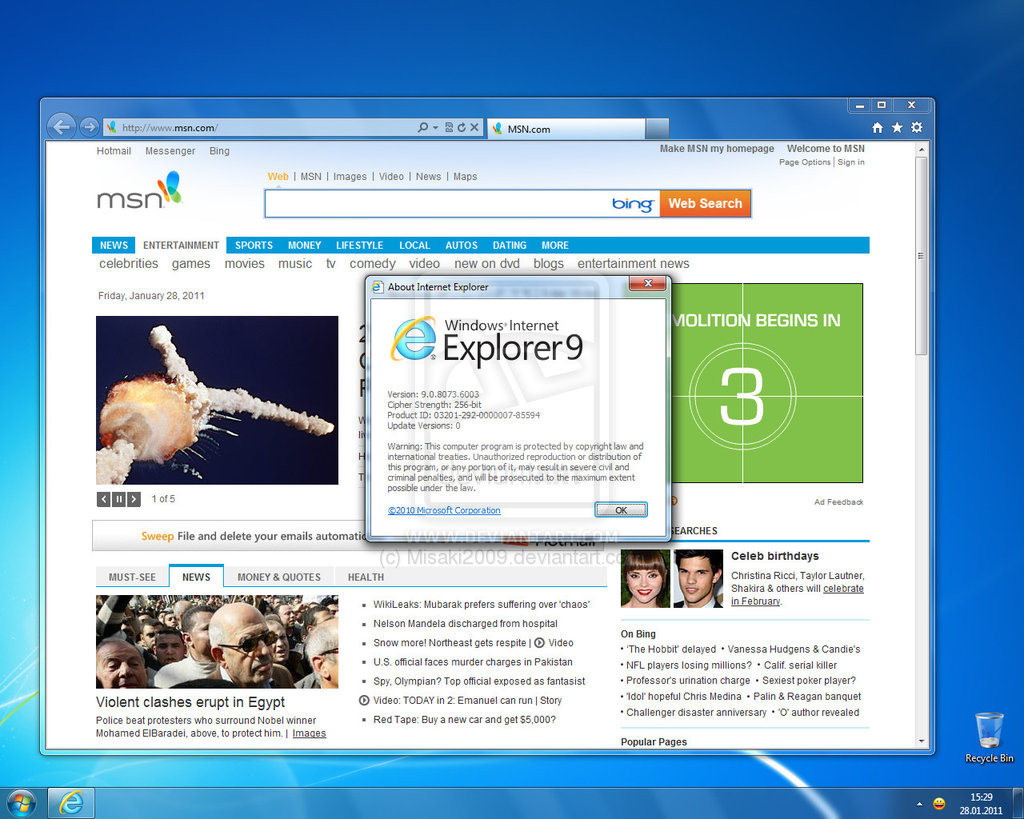Open the Hotmail link at the top

pos(114,151)
